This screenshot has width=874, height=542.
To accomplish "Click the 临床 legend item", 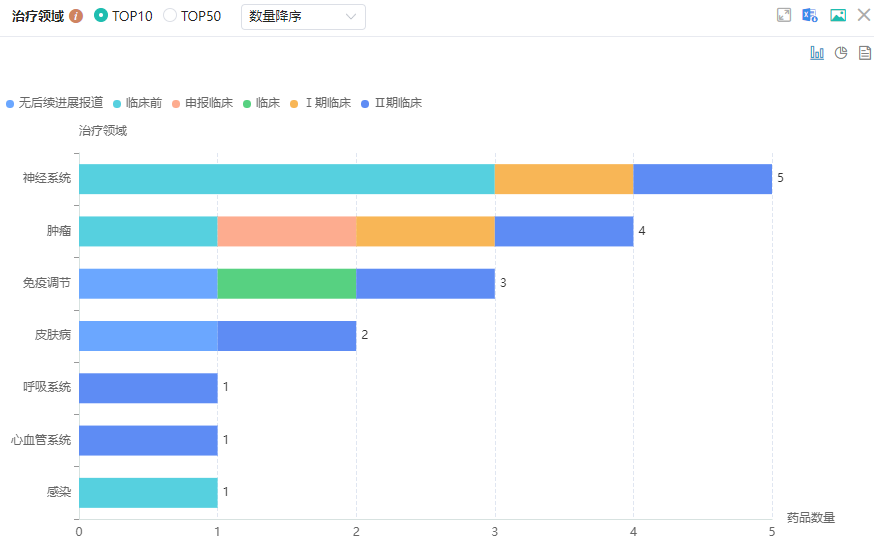I will (x=262, y=103).
